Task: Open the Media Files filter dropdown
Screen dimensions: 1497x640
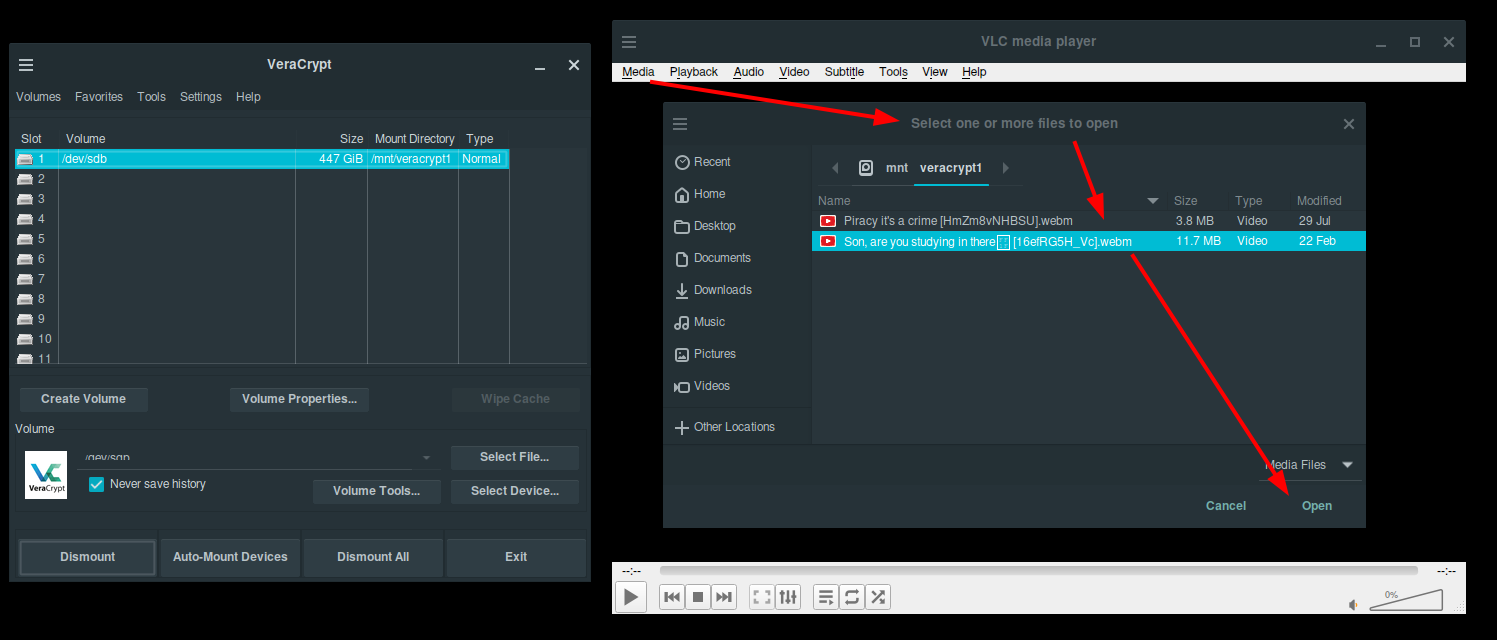Action: pyautogui.click(x=1309, y=465)
